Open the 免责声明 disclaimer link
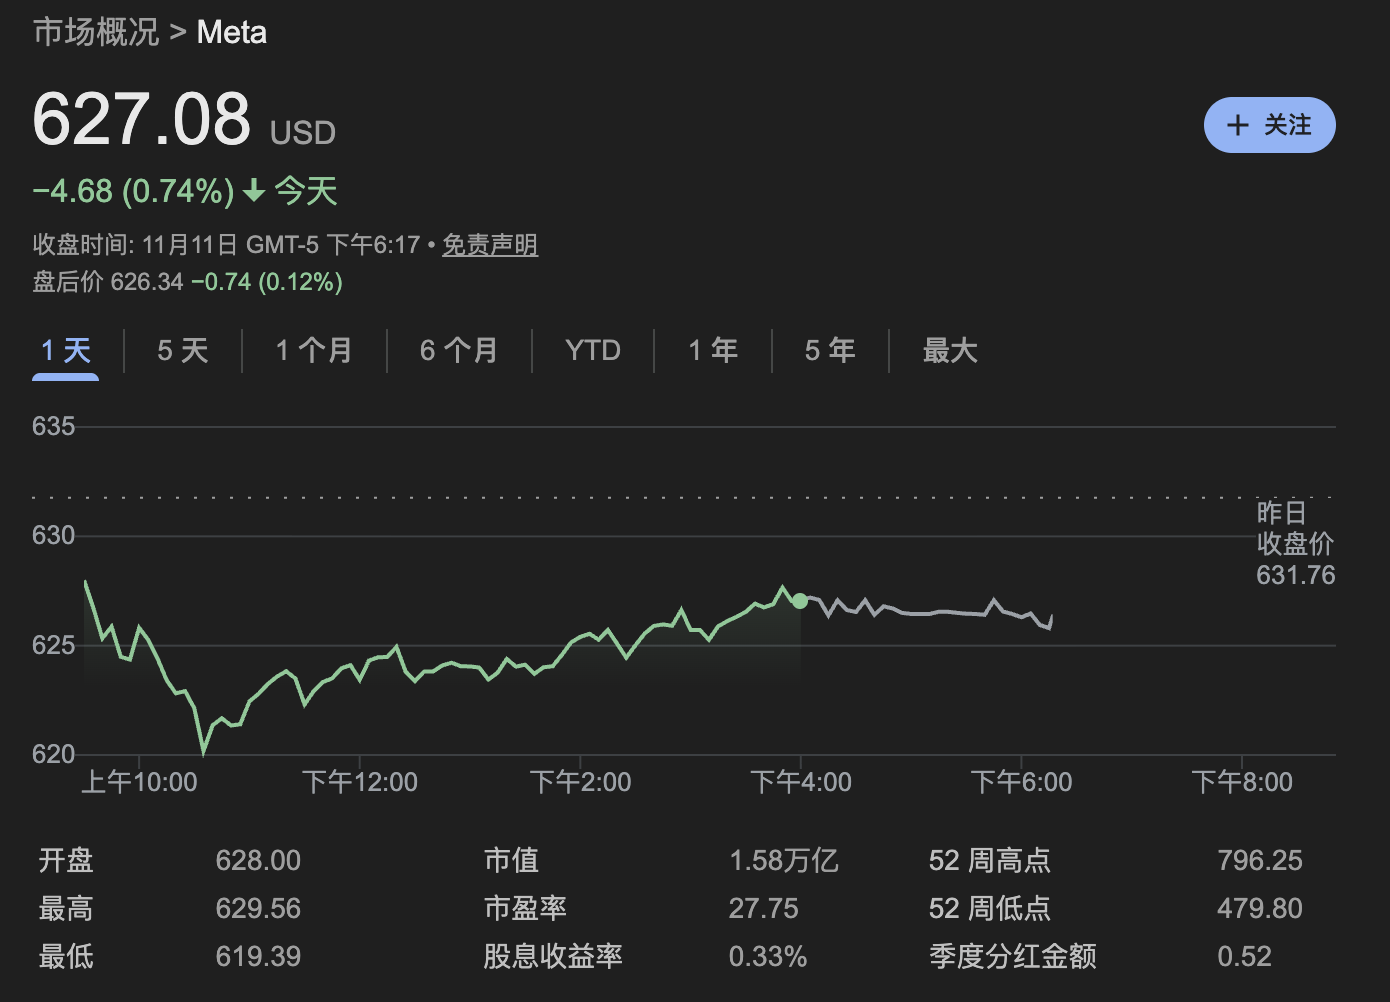The image size is (1390, 1002). tap(490, 244)
